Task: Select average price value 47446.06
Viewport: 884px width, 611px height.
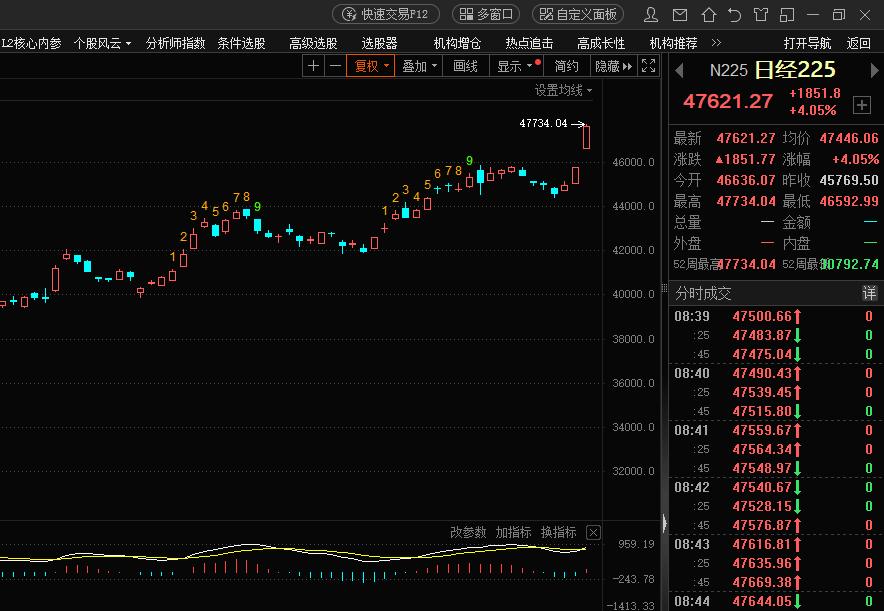Action: [848, 138]
